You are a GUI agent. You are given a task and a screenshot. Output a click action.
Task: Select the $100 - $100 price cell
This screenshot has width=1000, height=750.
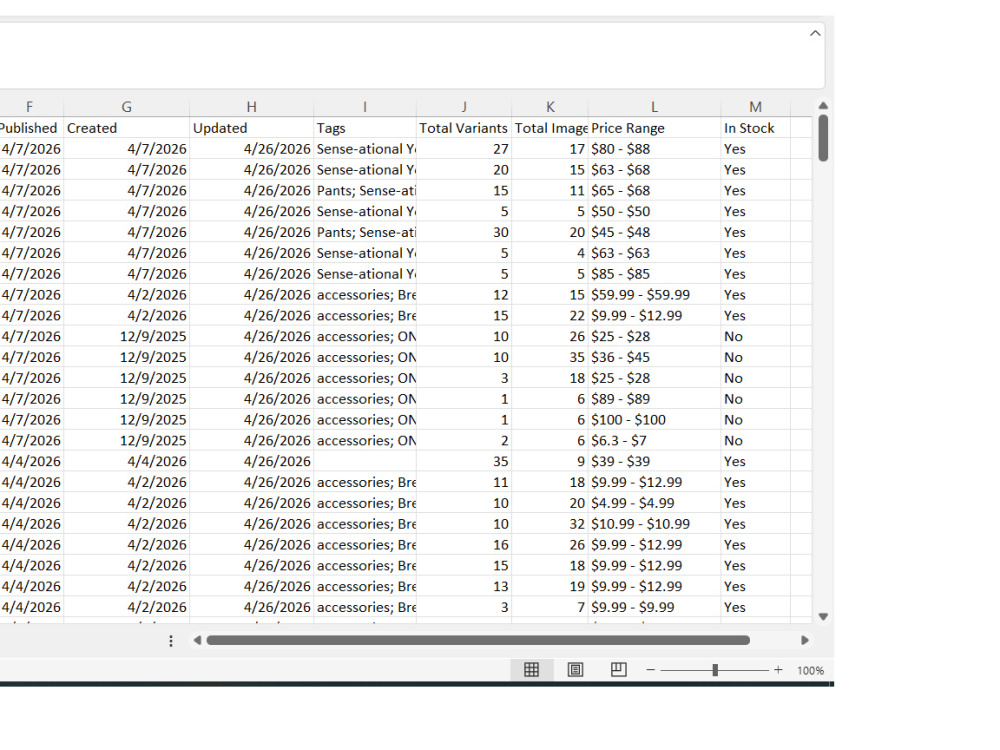pyautogui.click(x=654, y=420)
